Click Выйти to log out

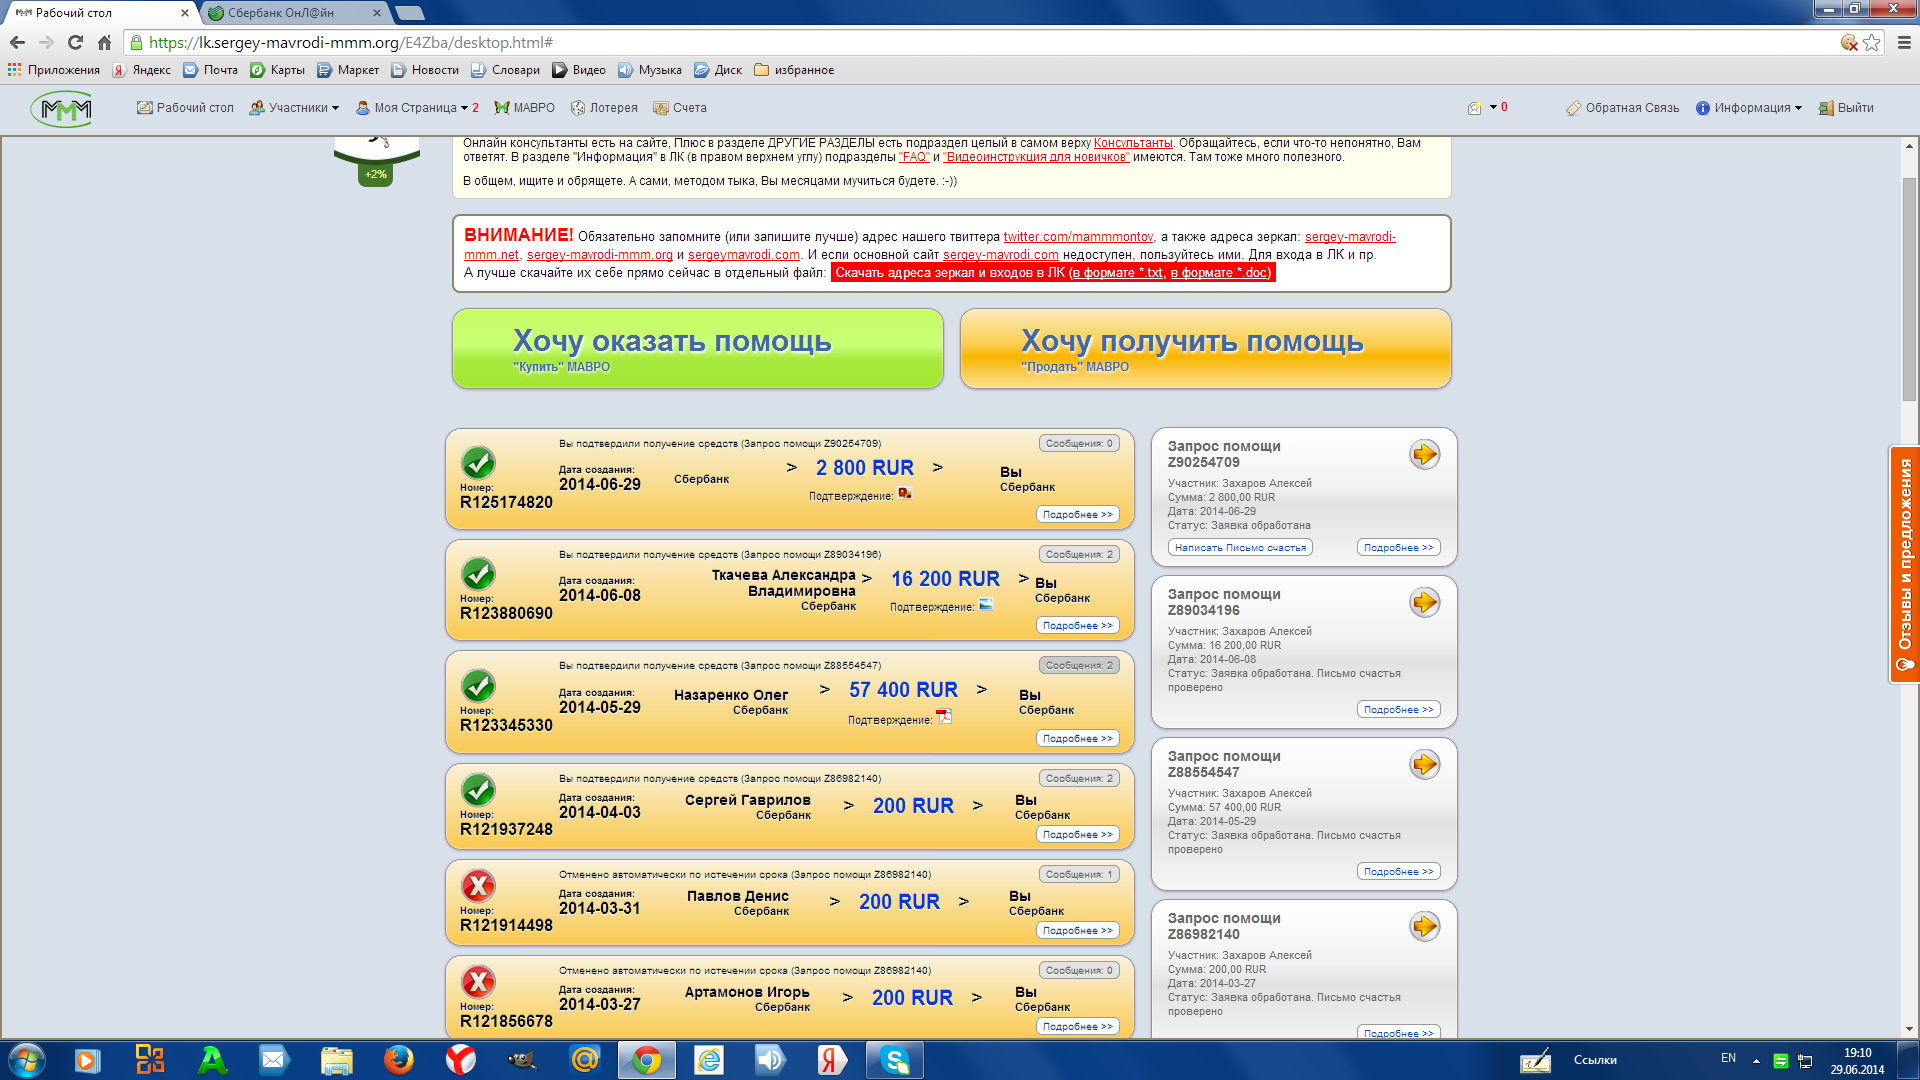[x=1846, y=108]
